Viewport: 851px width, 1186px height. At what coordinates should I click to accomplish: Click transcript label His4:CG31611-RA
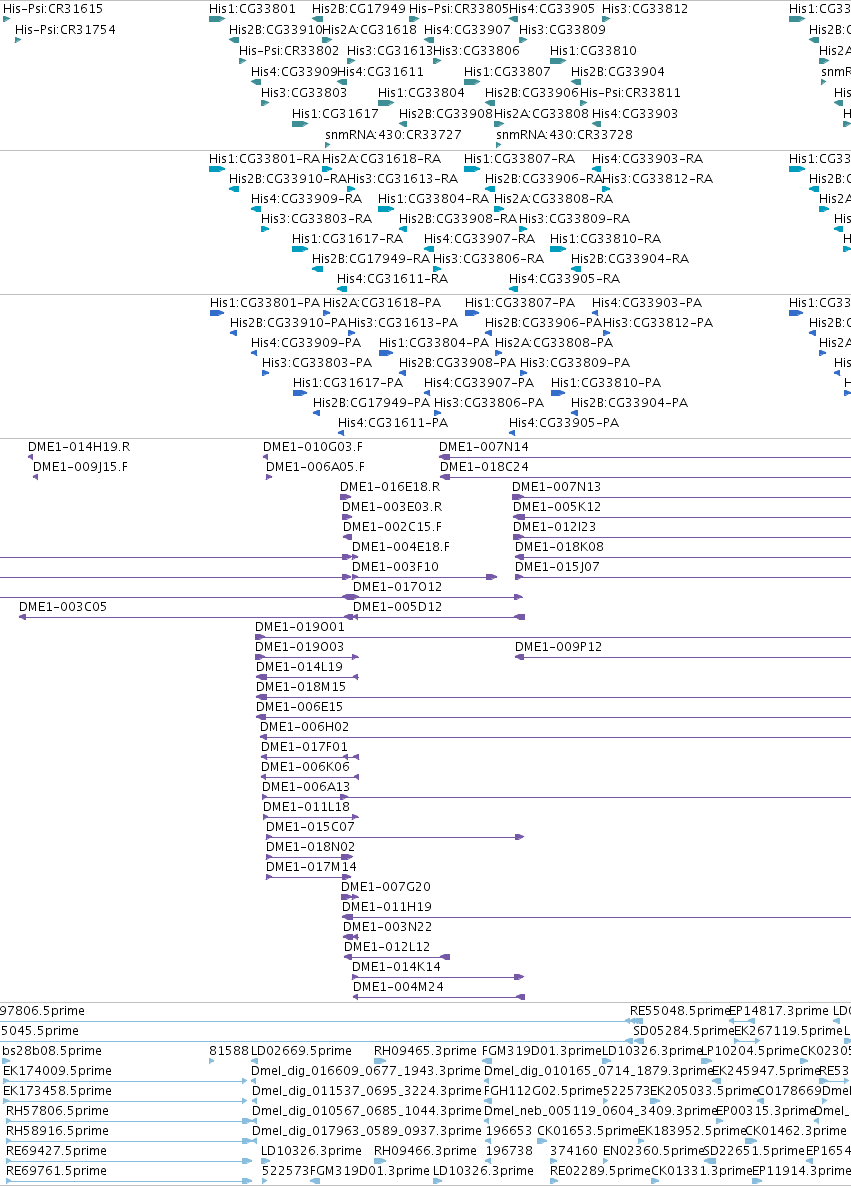(393, 278)
